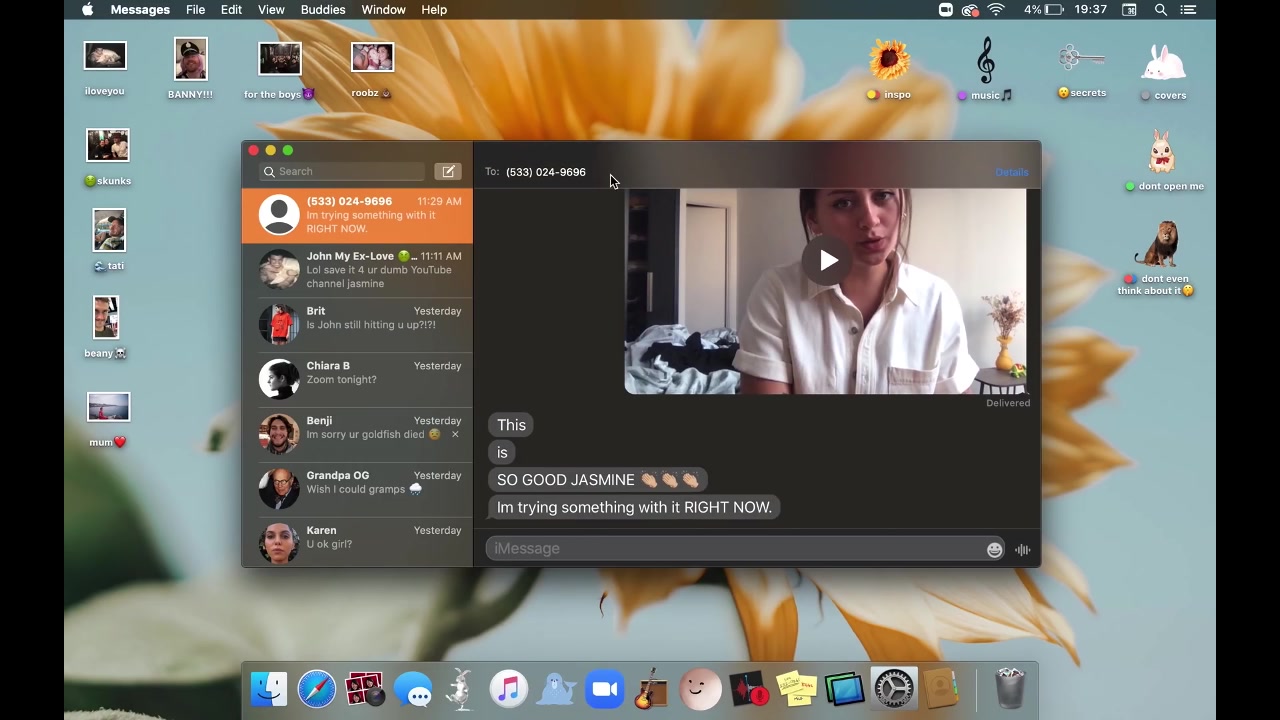Open the Trash in the Dock
Viewport: 1280px width, 720px height.
1010,689
